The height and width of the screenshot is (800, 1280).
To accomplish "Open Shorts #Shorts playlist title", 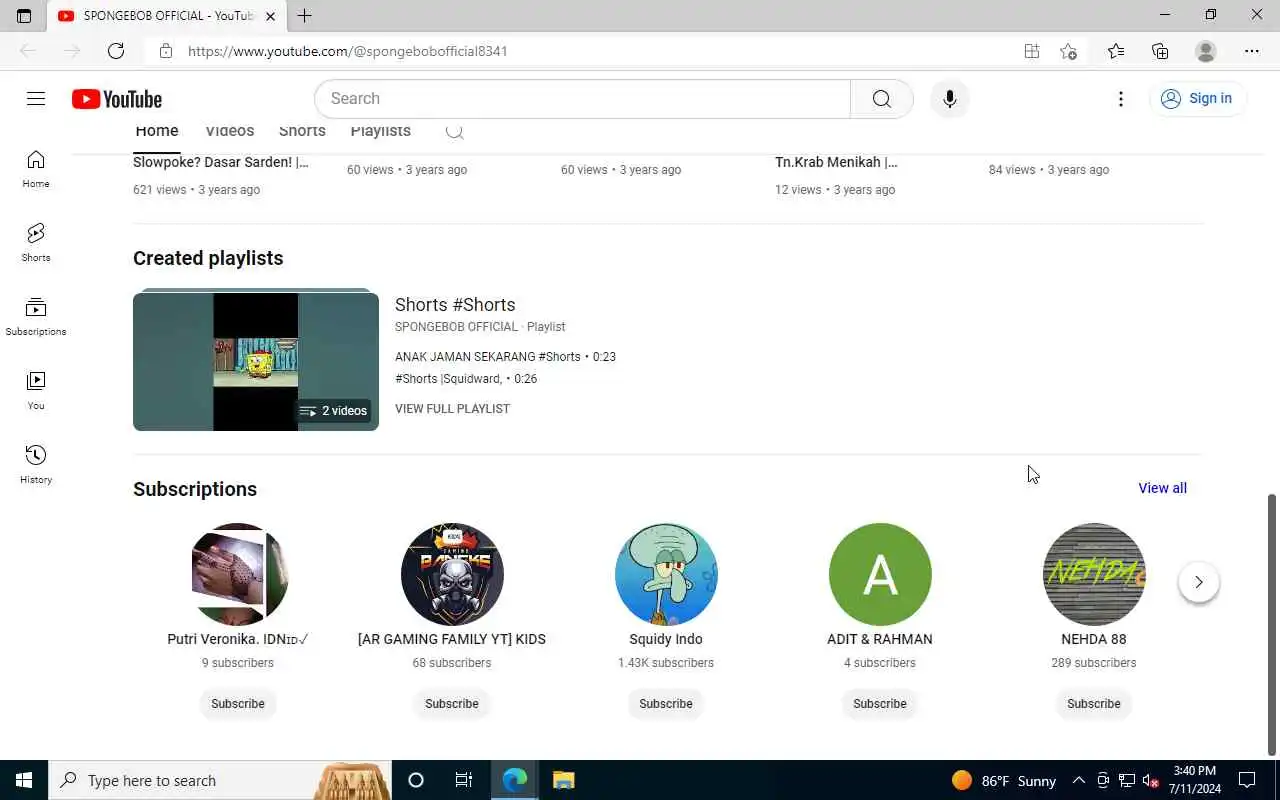I will click(x=455, y=305).
